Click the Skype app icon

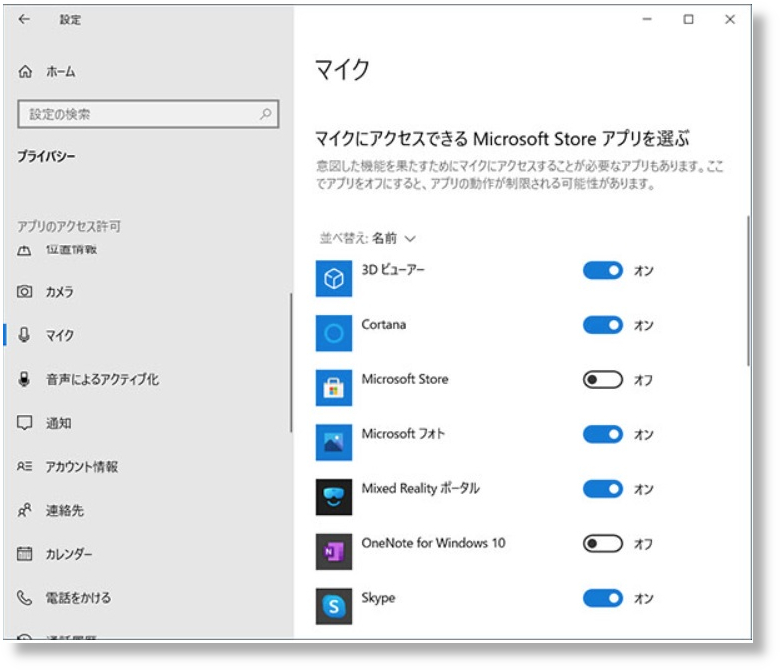[x=334, y=606]
